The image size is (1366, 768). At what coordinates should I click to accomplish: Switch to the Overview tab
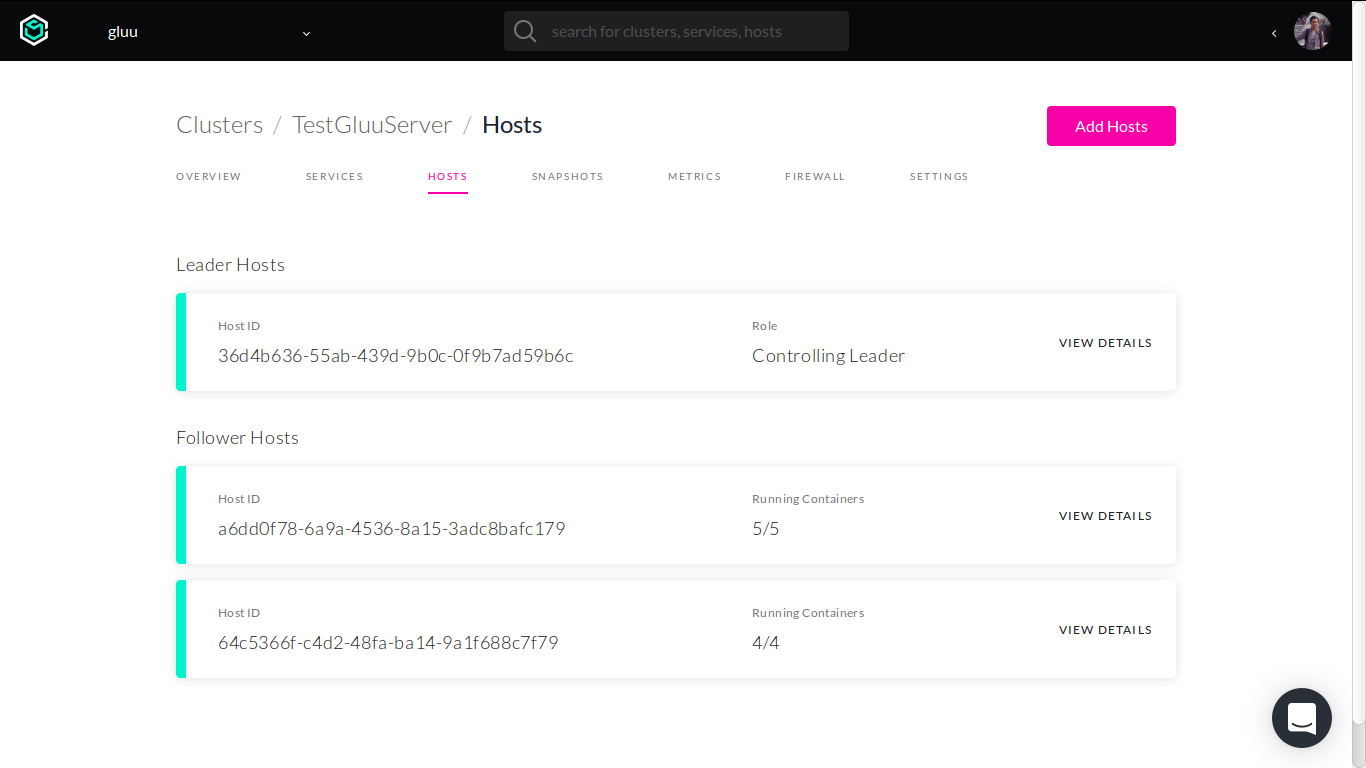pyautogui.click(x=208, y=177)
